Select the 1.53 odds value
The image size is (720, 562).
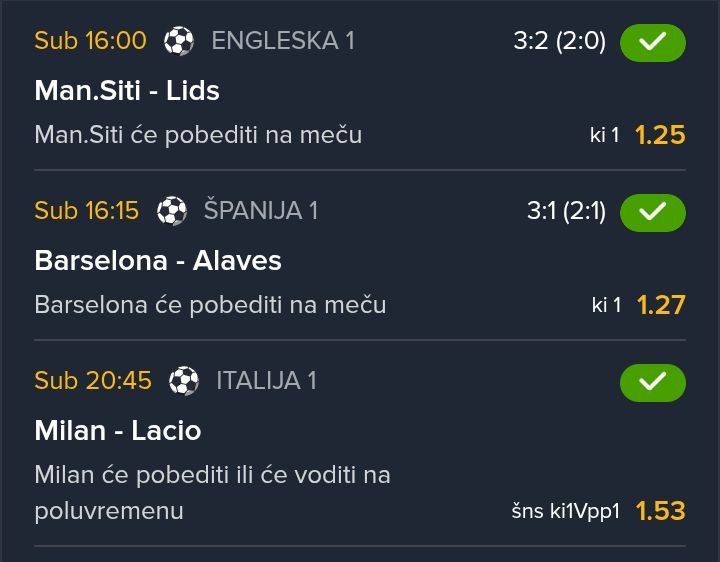click(660, 511)
